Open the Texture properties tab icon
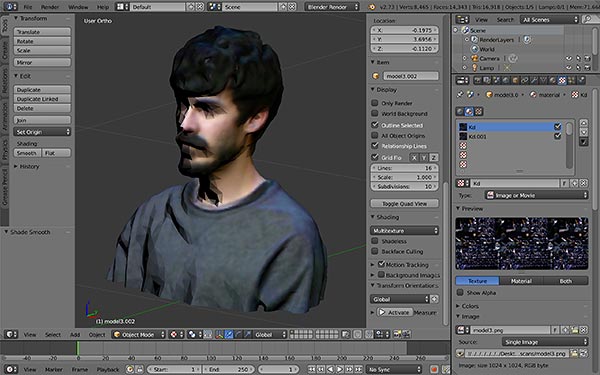Viewport: 600px width, 375px height. point(562,80)
